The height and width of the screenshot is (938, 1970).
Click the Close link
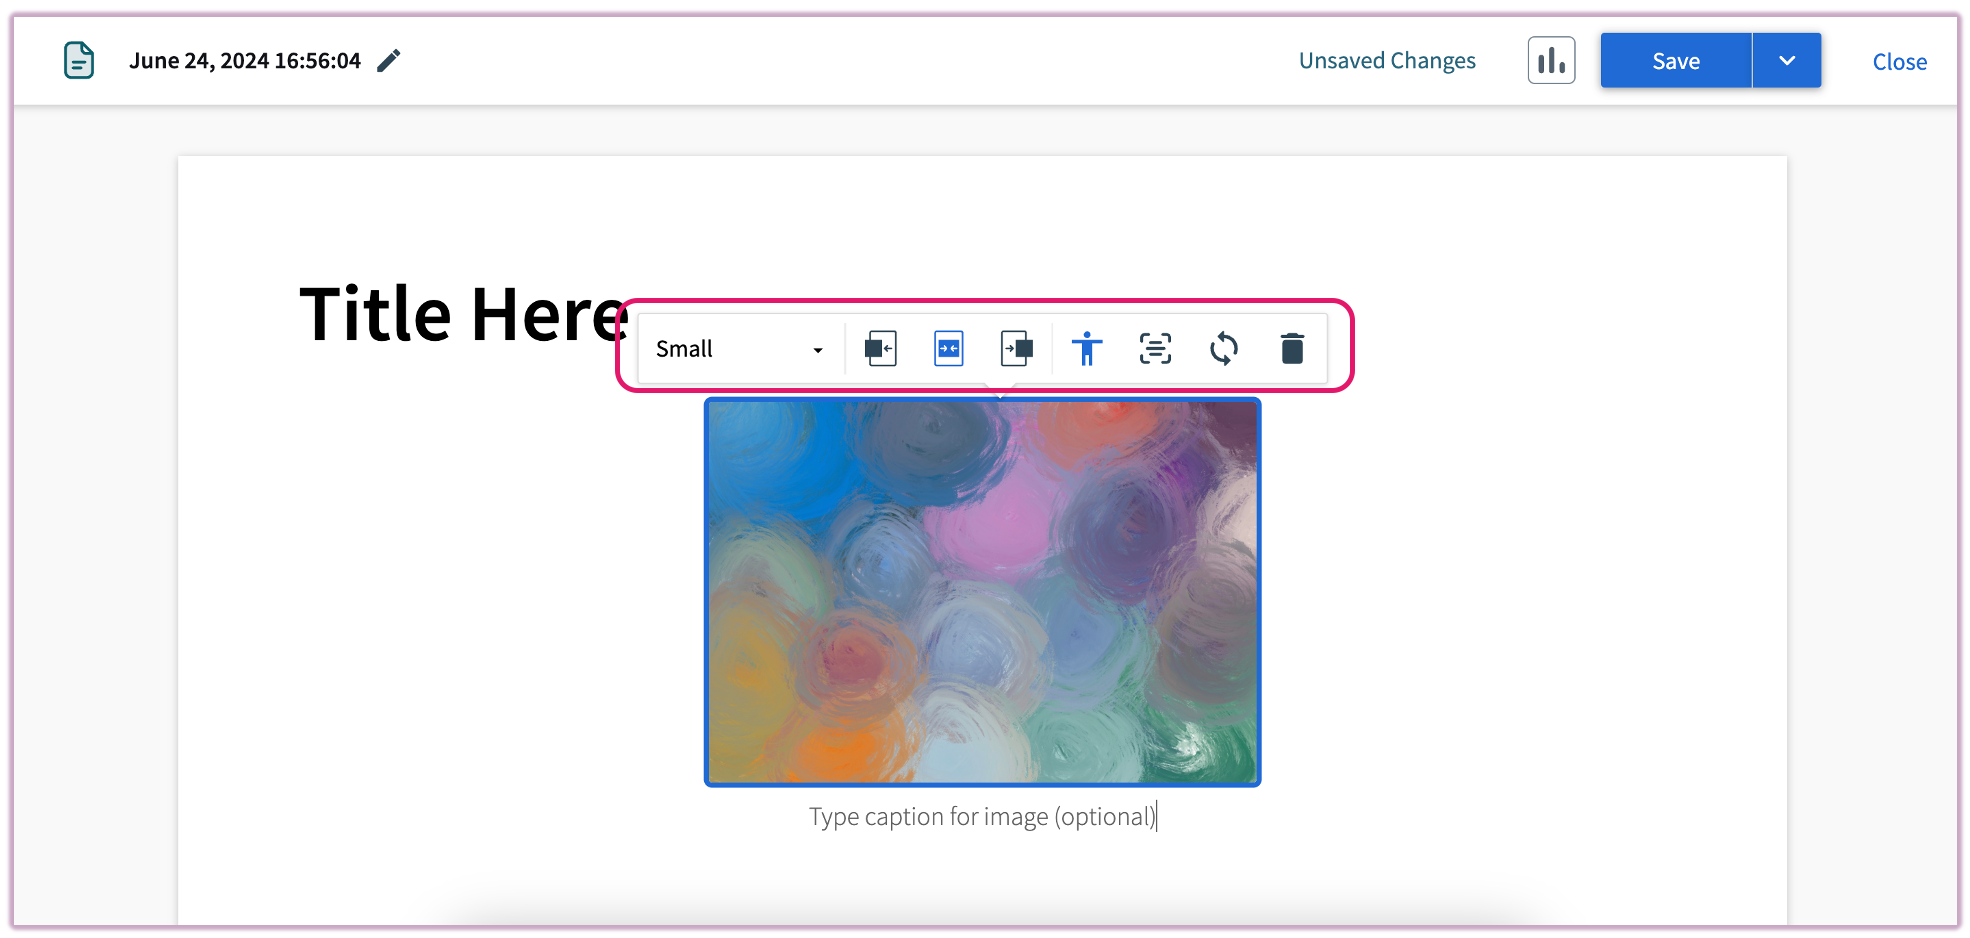1899,61
